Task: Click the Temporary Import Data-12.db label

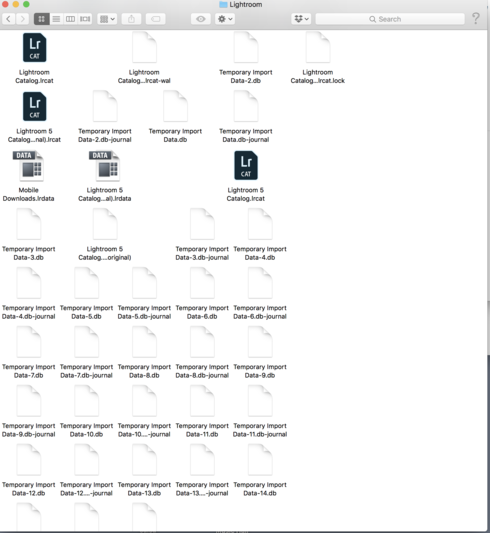Action: [x=29, y=489]
